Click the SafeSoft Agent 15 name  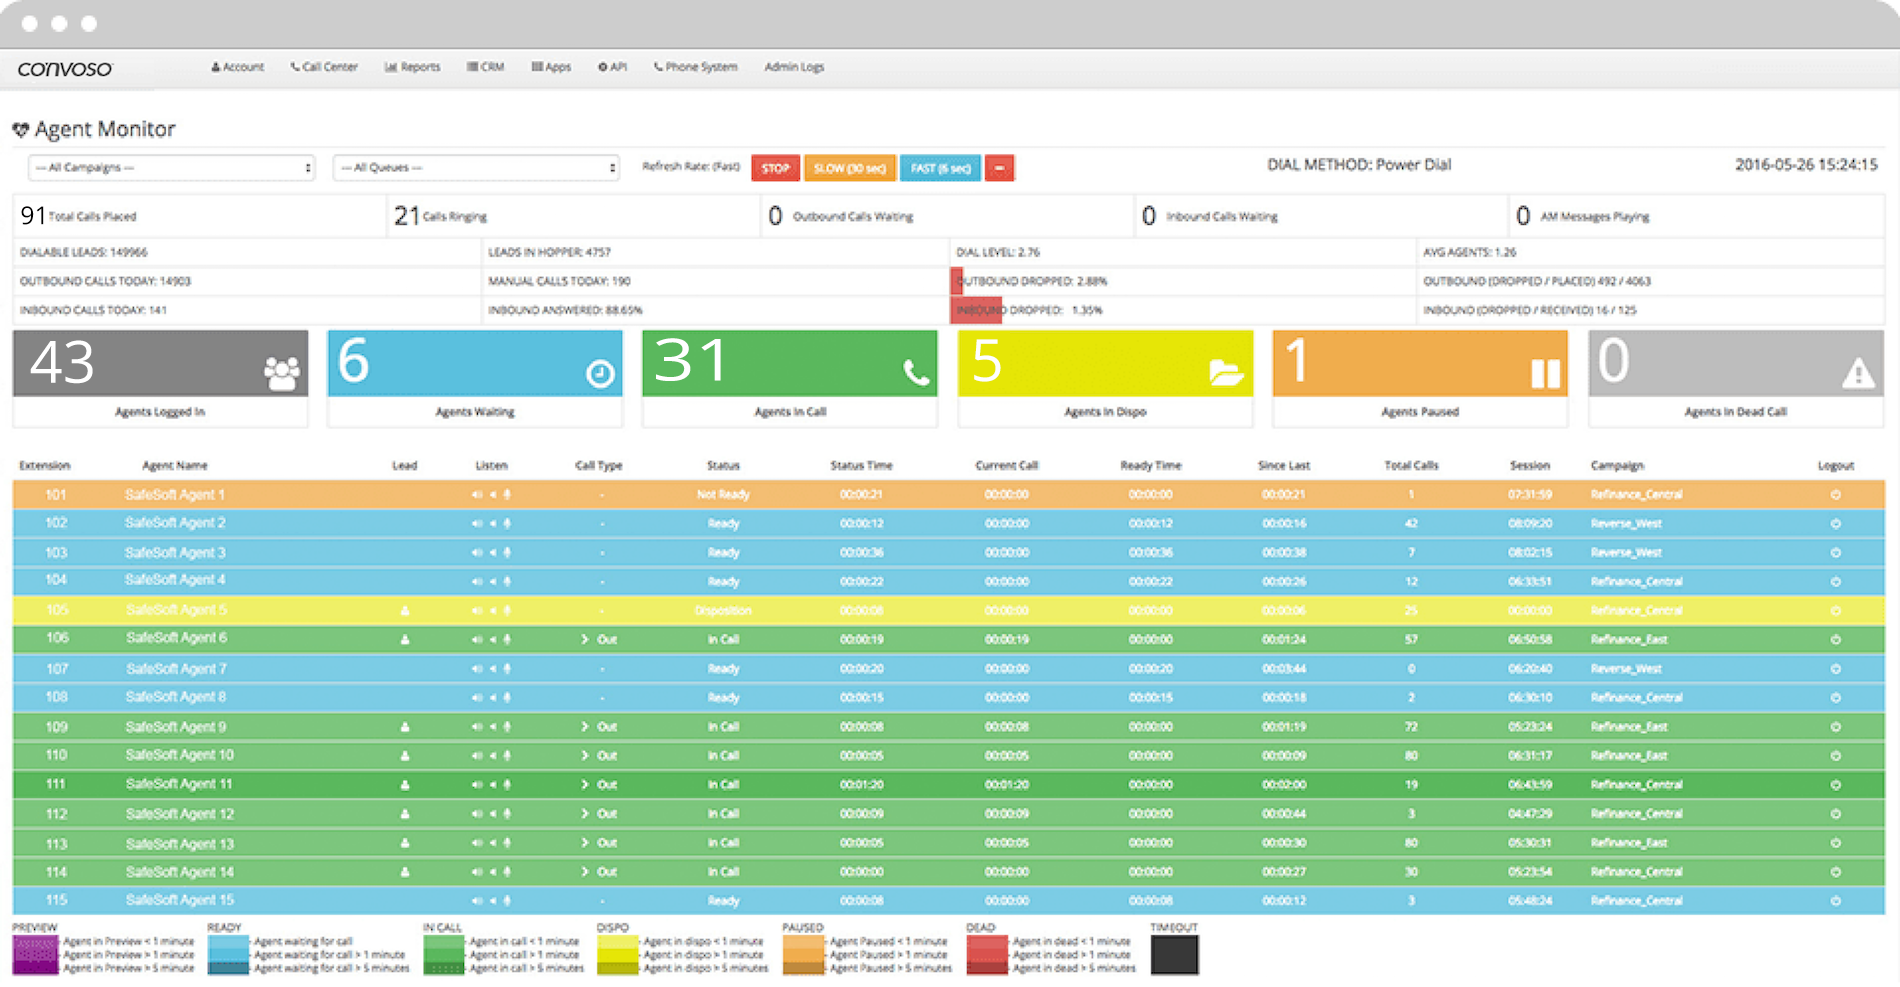(x=180, y=900)
